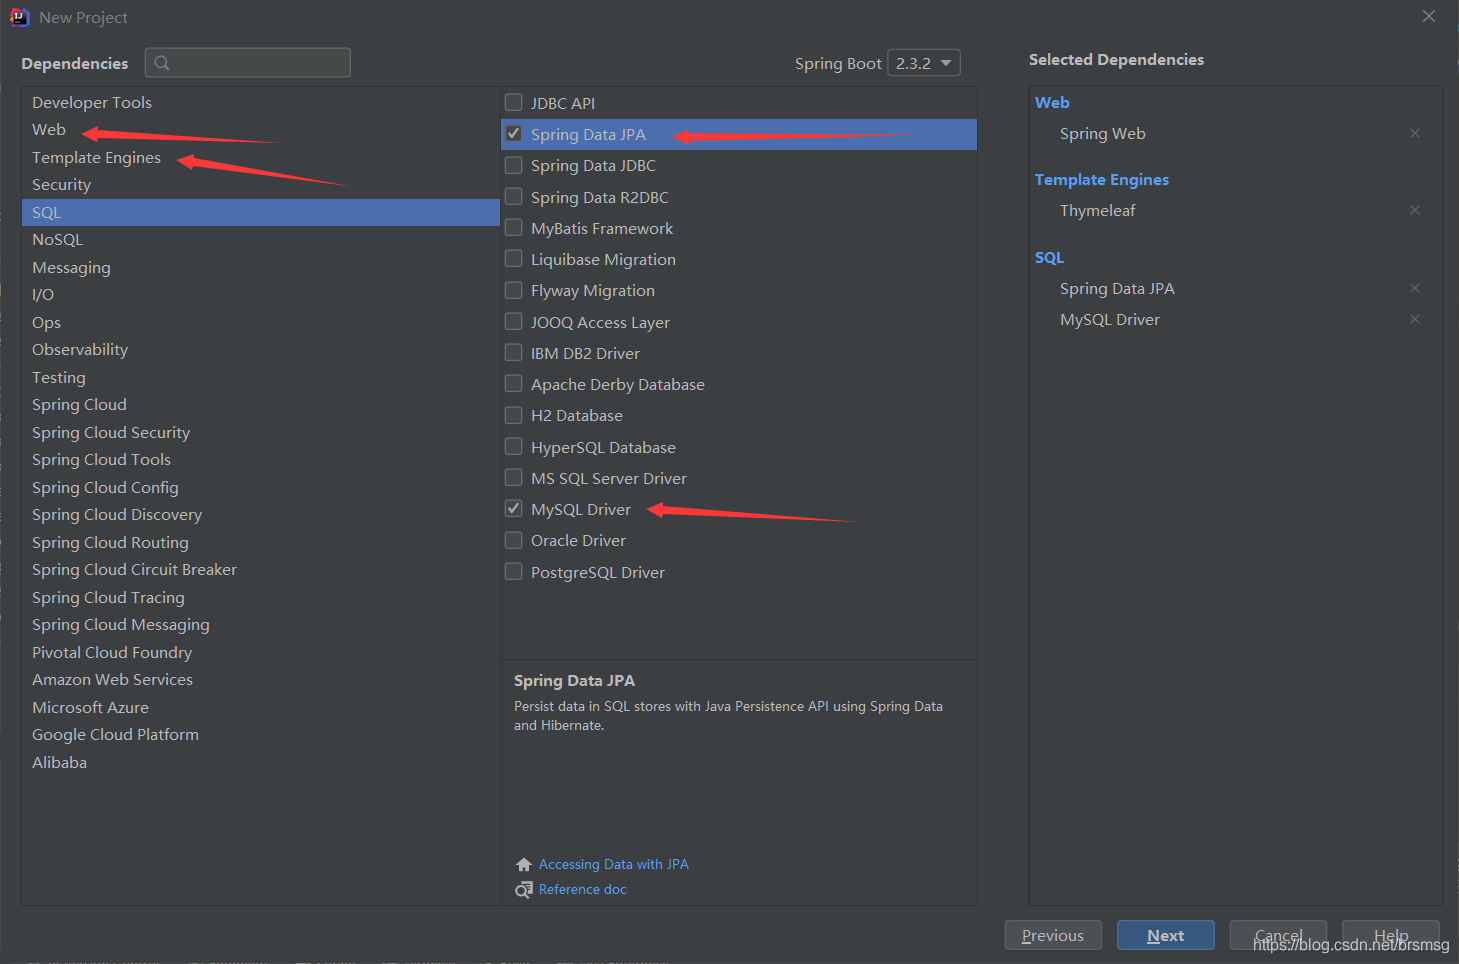Open Observability category
Image resolution: width=1459 pixels, height=964 pixels.
click(261, 350)
